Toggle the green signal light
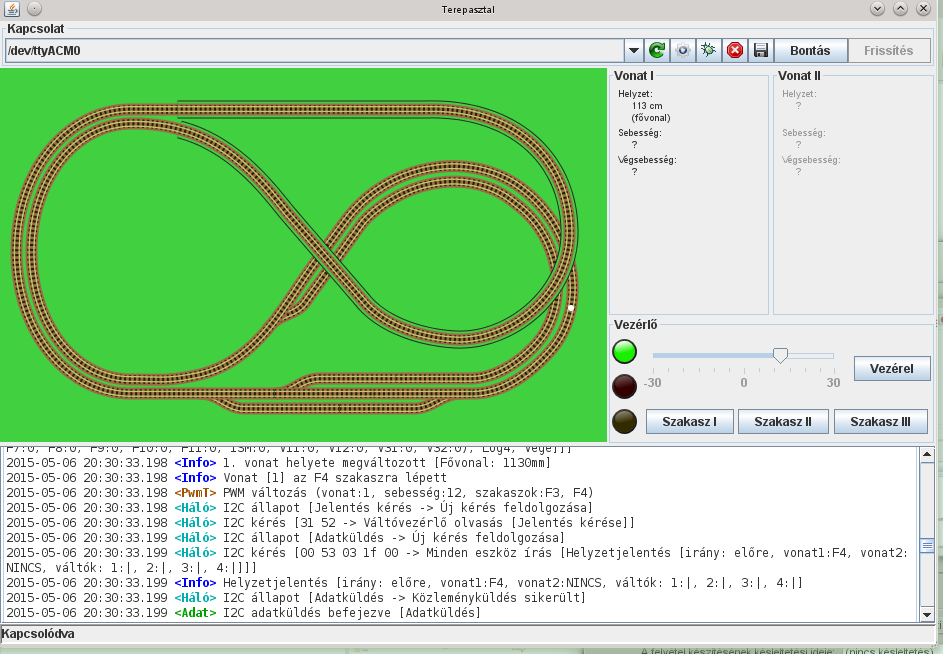The width and height of the screenshot is (943, 654). click(x=625, y=351)
